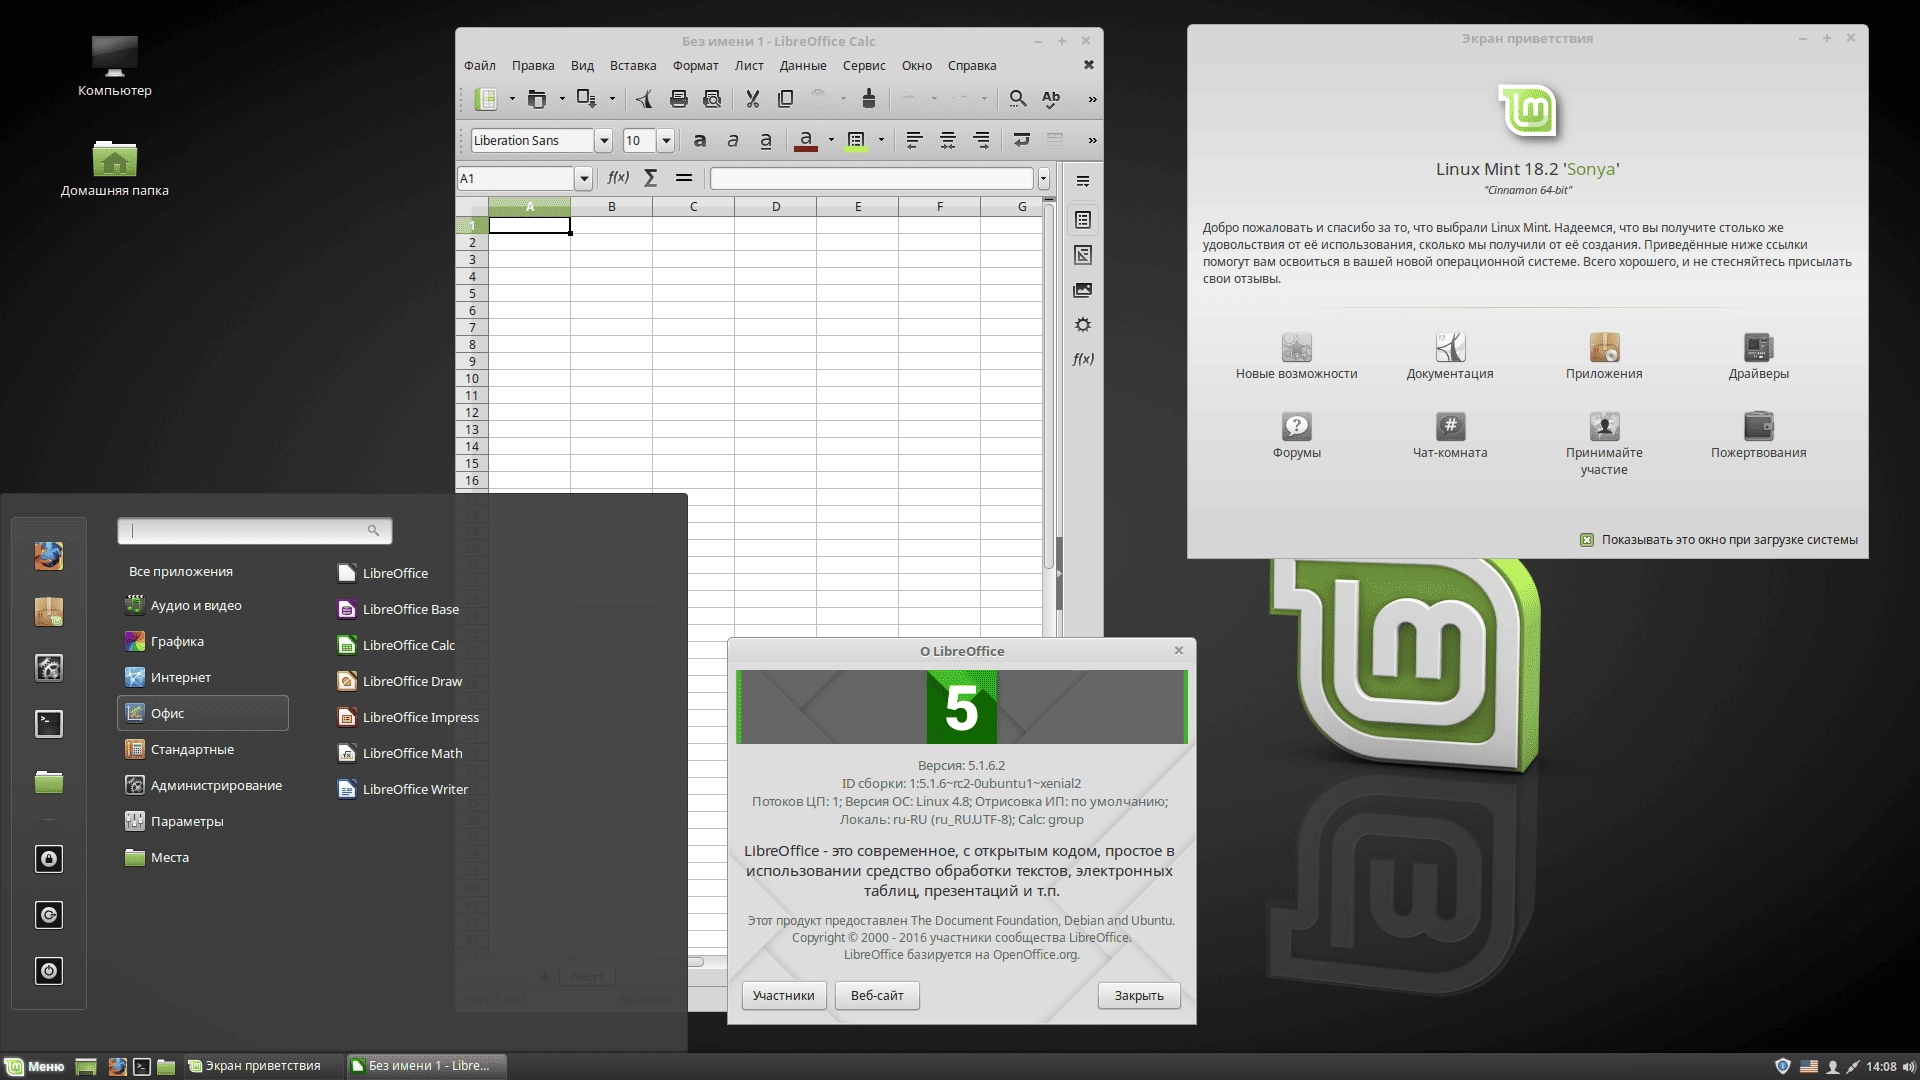The height and width of the screenshot is (1080, 1920).
Task: Expand the standard toolbar overflow chevron
Action: (x=1092, y=99)
